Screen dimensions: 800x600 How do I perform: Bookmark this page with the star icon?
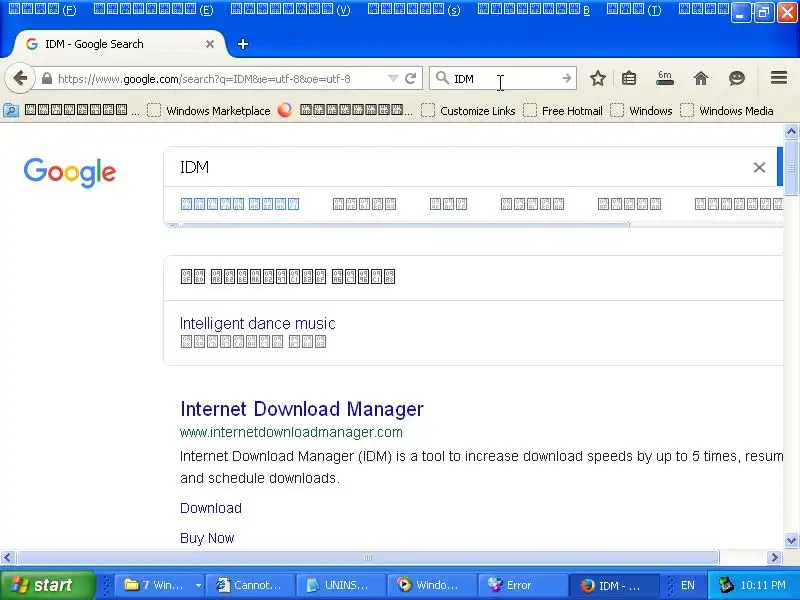pyautogui.click(x=597, y=79)
